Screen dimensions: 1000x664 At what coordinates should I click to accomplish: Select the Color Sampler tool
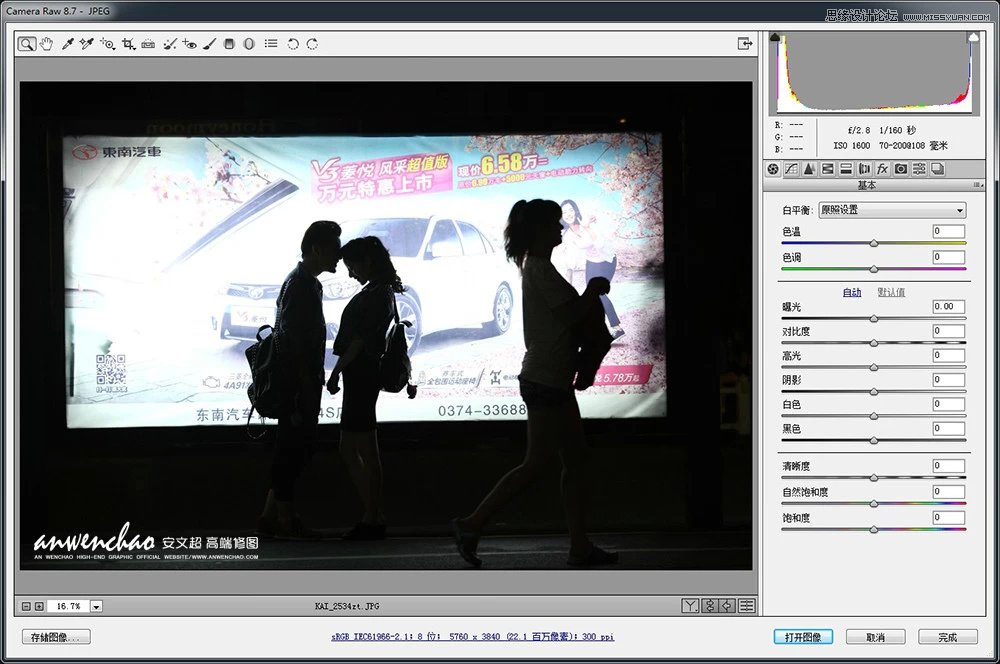(x=87, y=44)
